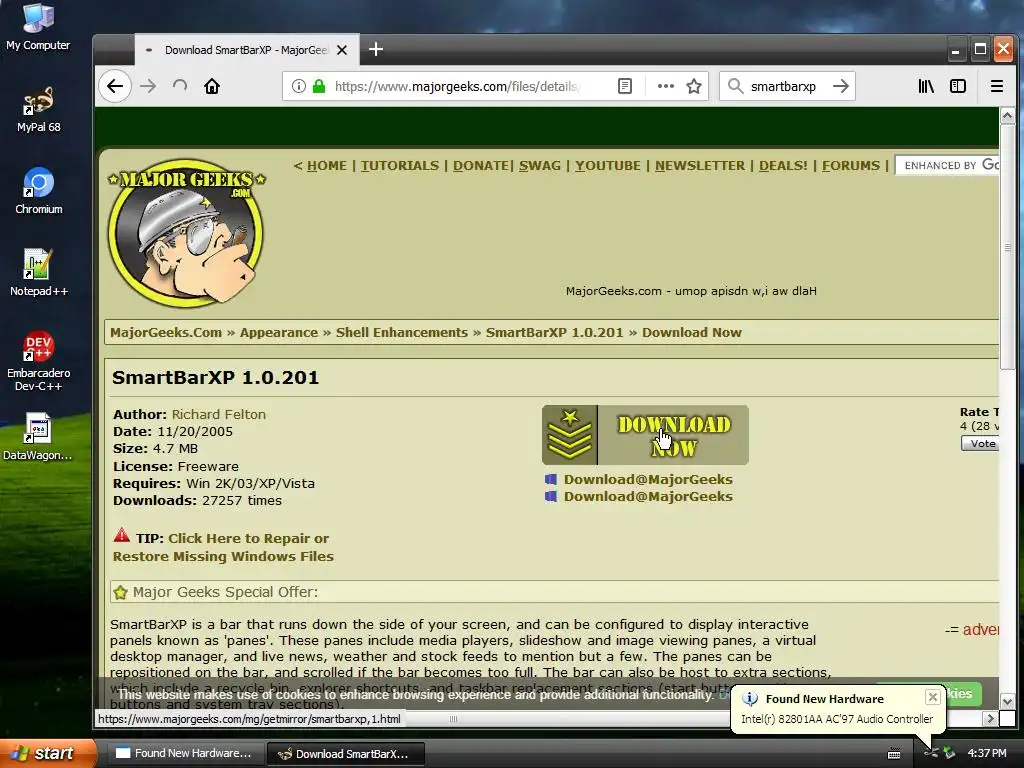Image resolution: width=1024 pixels, height=768 pixels.
Task: Click the keyboard icon in system tray
Action: (x=894, y=754)
